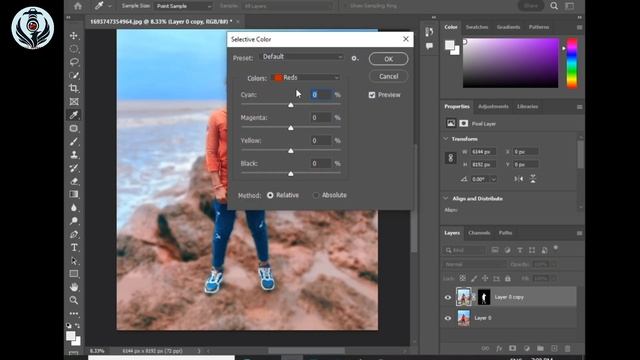Select the Path Selection tool

click(x=74, y=260)
